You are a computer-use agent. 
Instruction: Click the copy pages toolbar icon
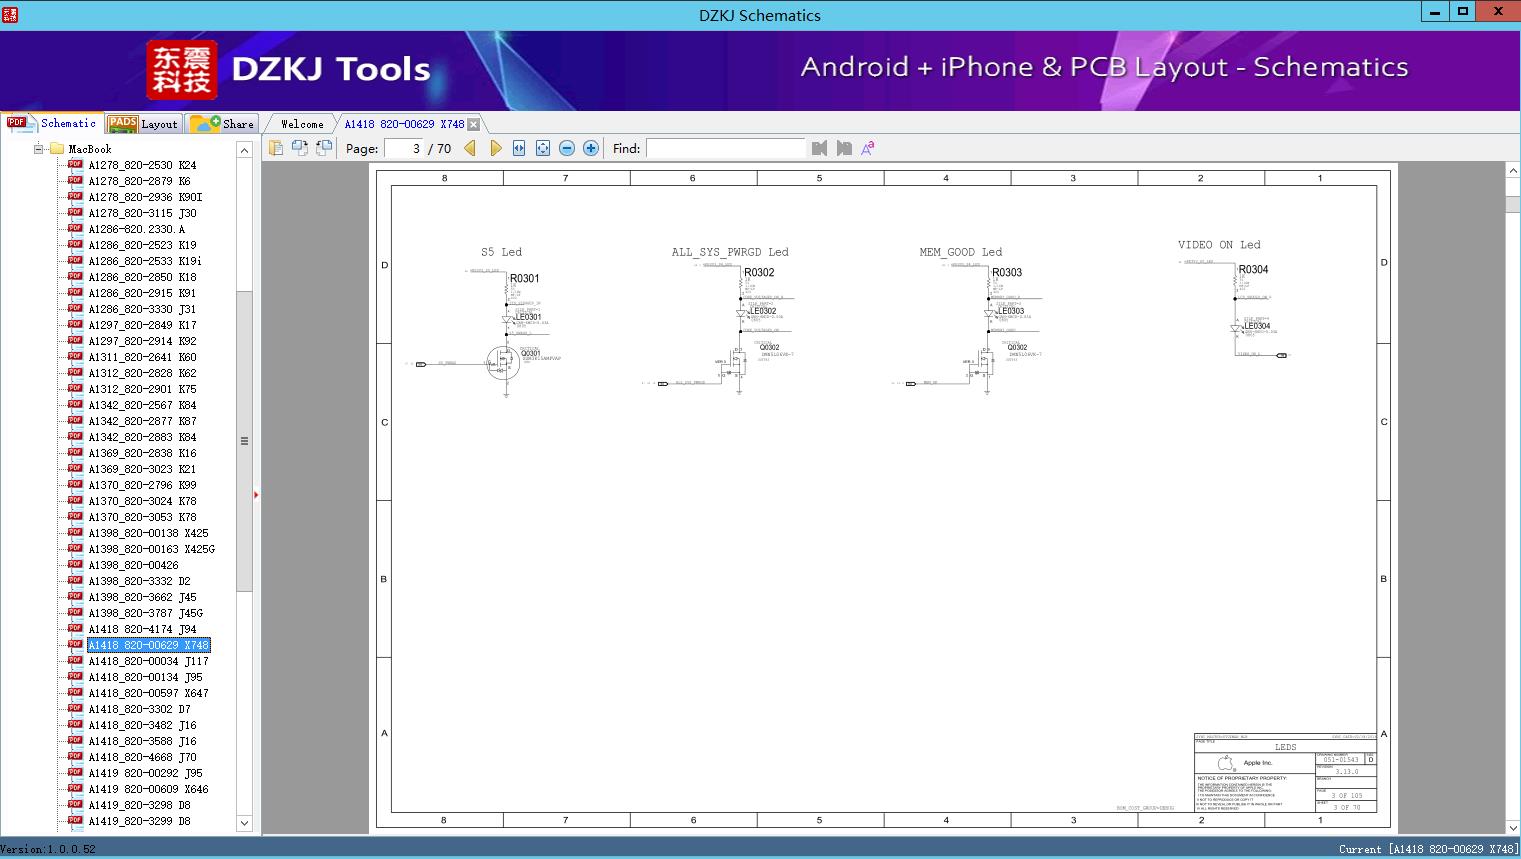275,148
